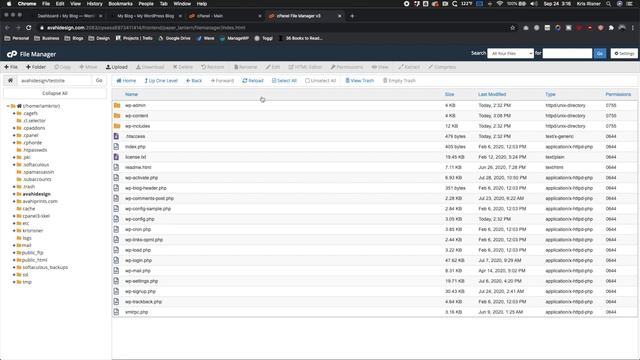Click the wp-config.php file icon
This screenshot has height=360, width=640.
point(116,219)
